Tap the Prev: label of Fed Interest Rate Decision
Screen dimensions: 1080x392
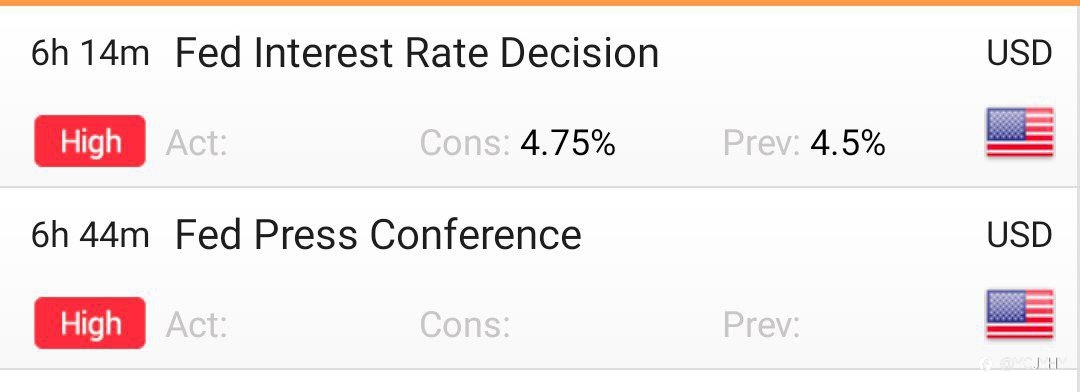click(x=761, y=143)
